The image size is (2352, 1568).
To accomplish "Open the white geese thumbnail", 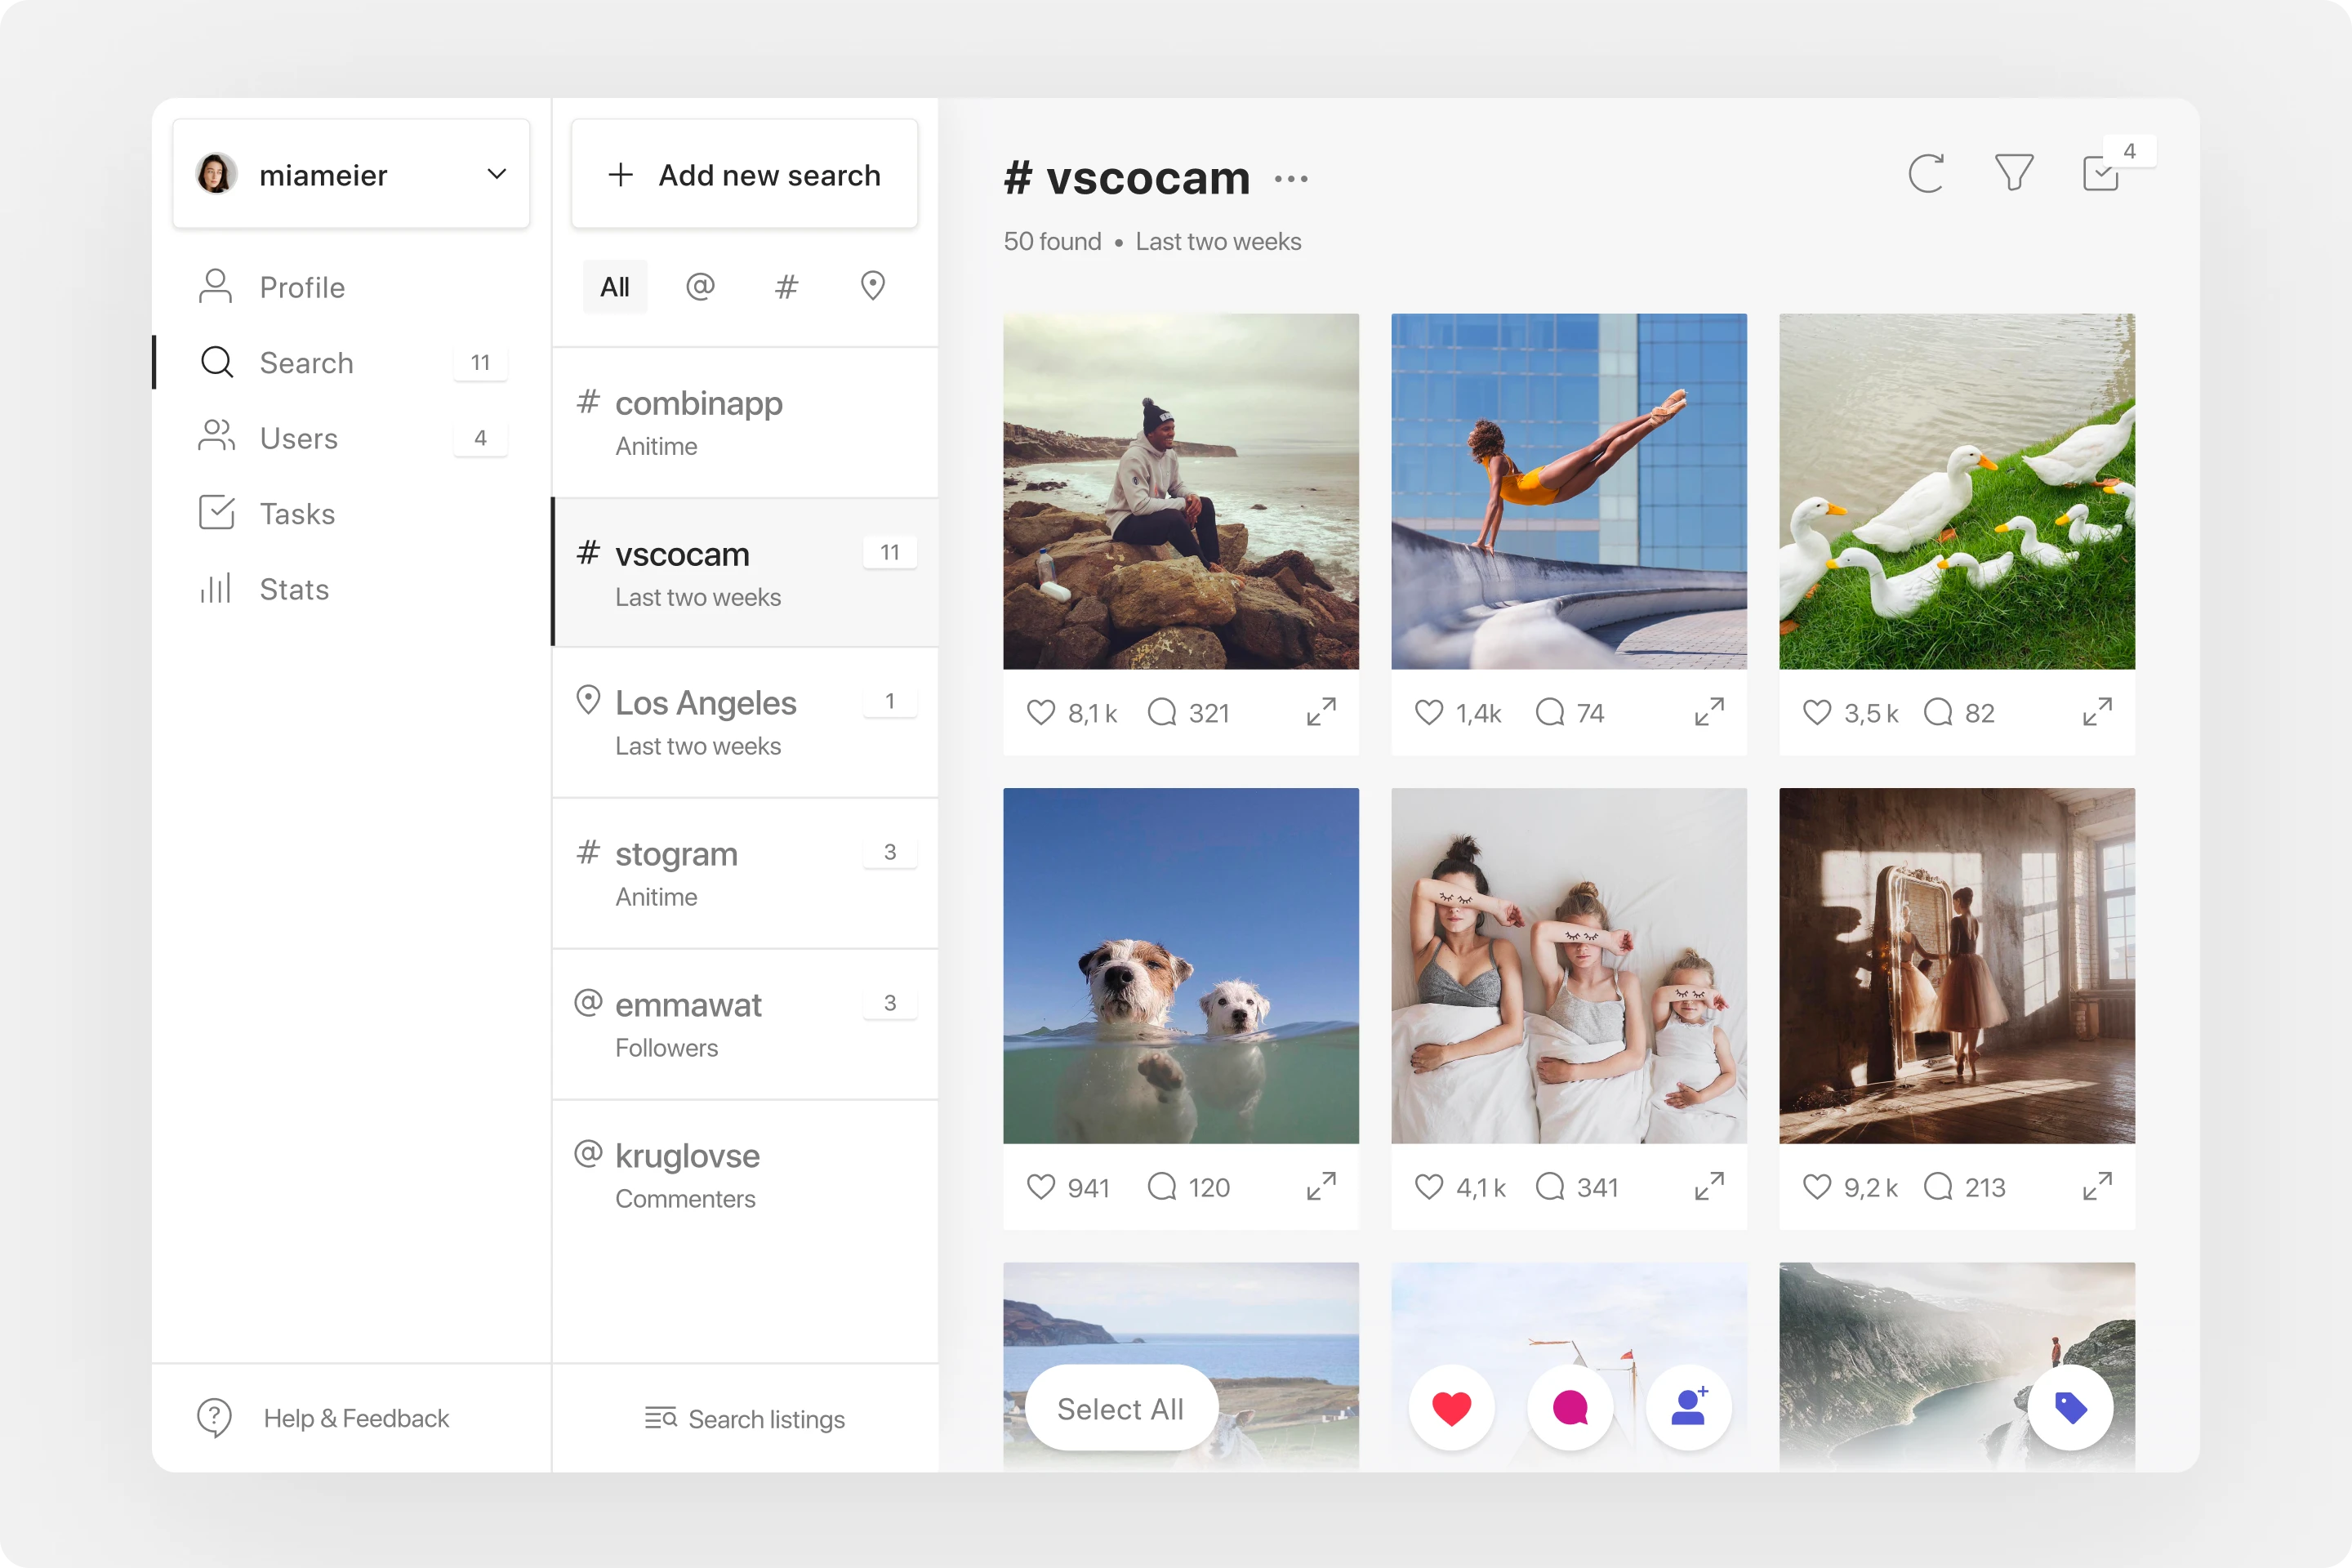I will 1957,491.
